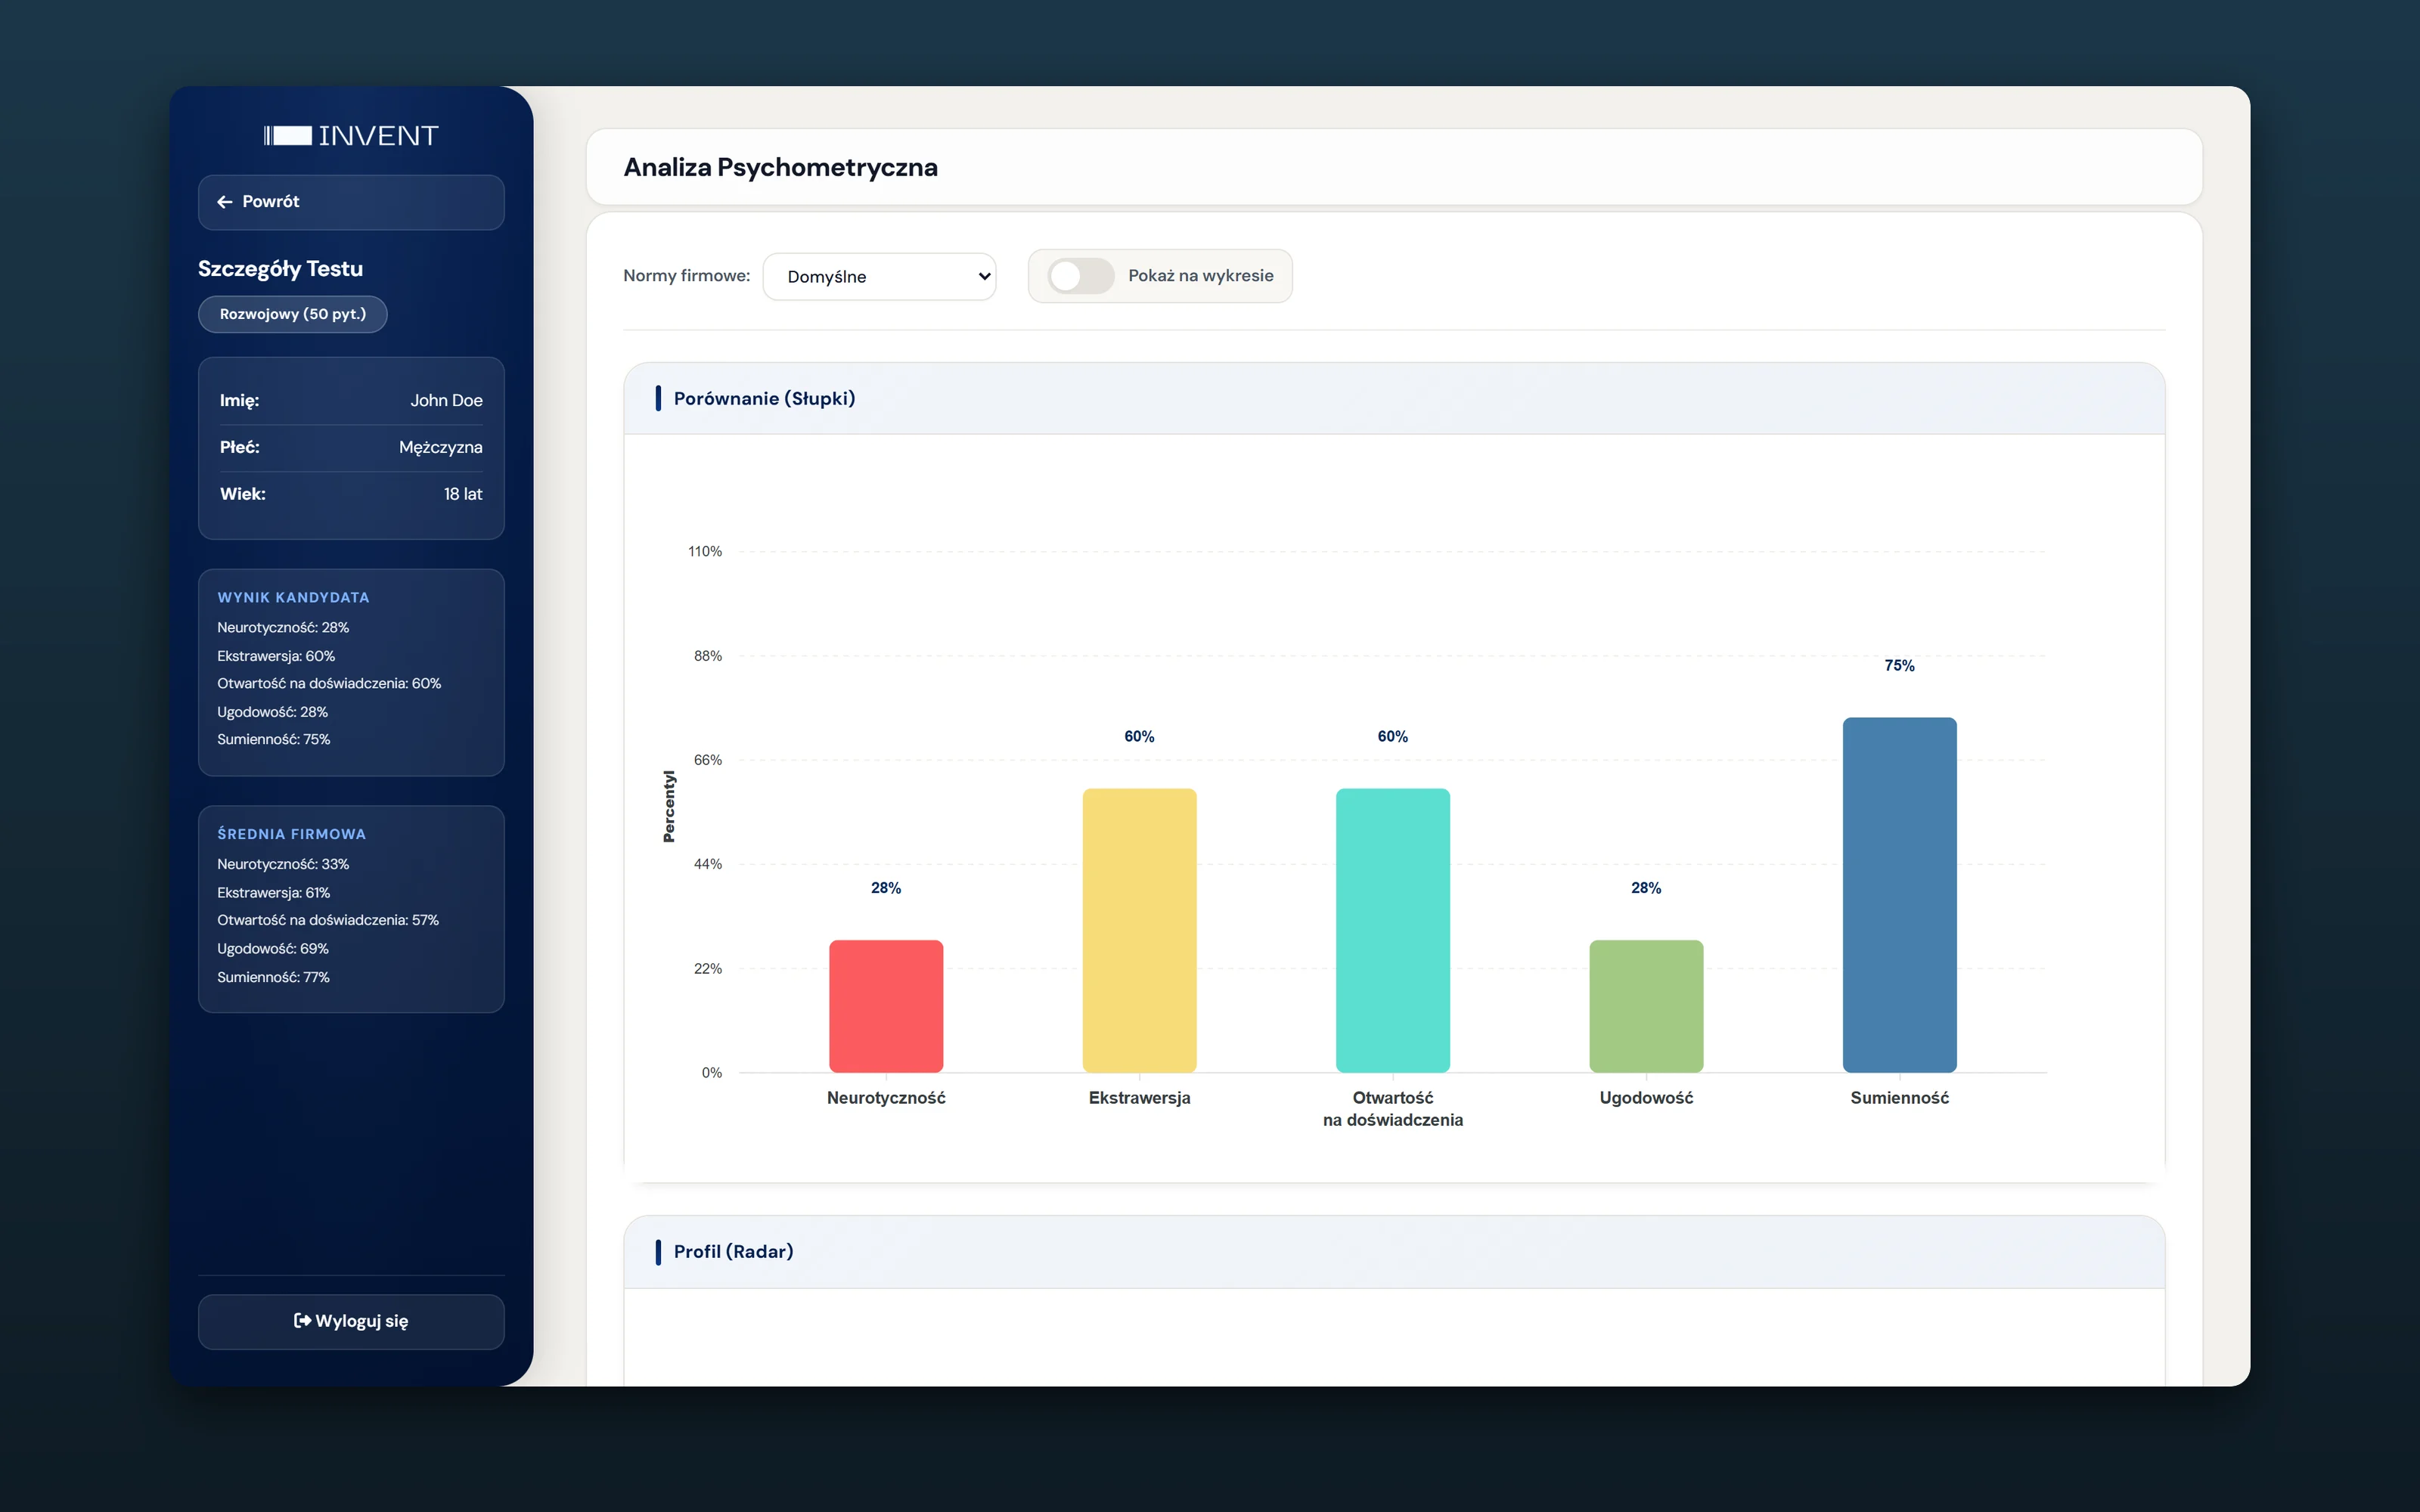The image size is (2420, 1512).
Task: Click the 75% label above the Sumienność bar
Action: click(1900, 666)
